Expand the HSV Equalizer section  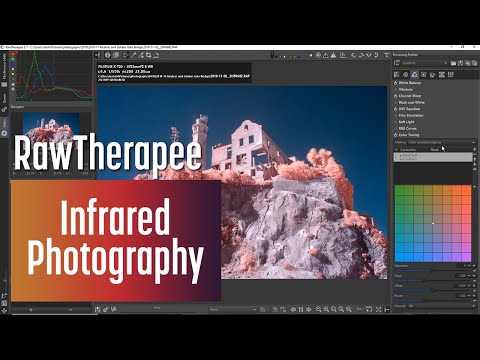[410, 109]
